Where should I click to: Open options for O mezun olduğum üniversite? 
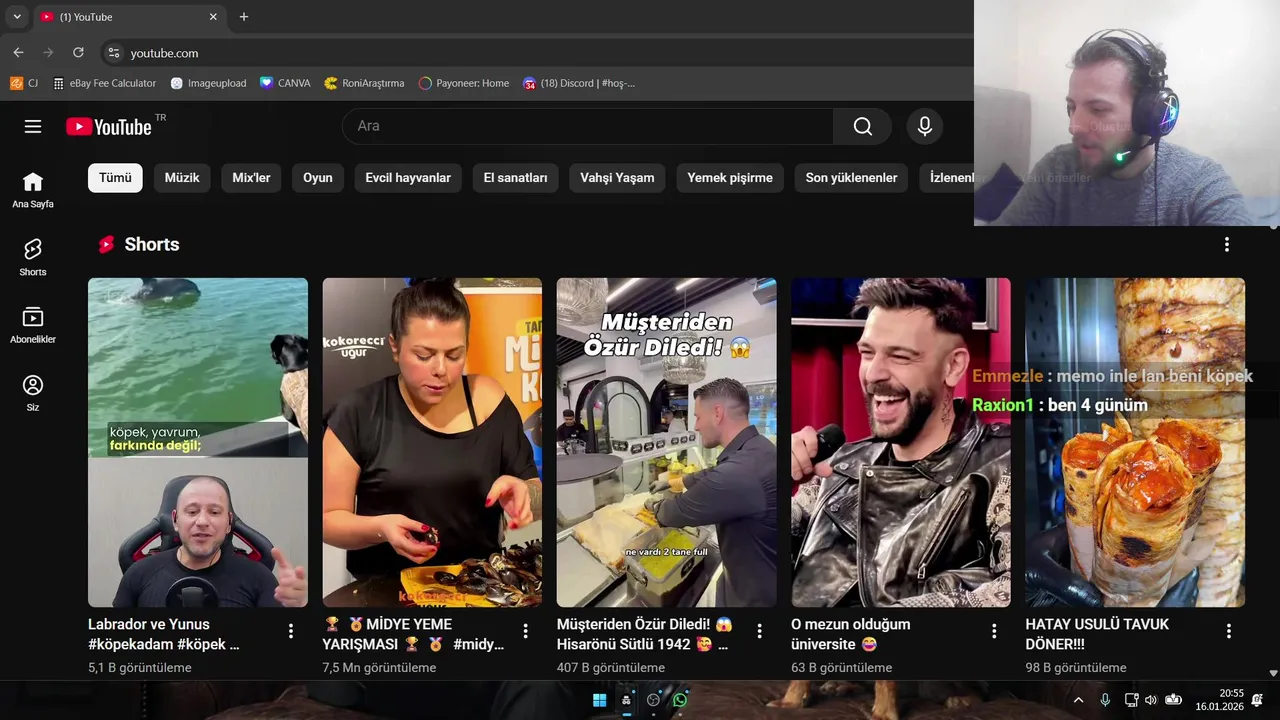(x=994, y=631)
